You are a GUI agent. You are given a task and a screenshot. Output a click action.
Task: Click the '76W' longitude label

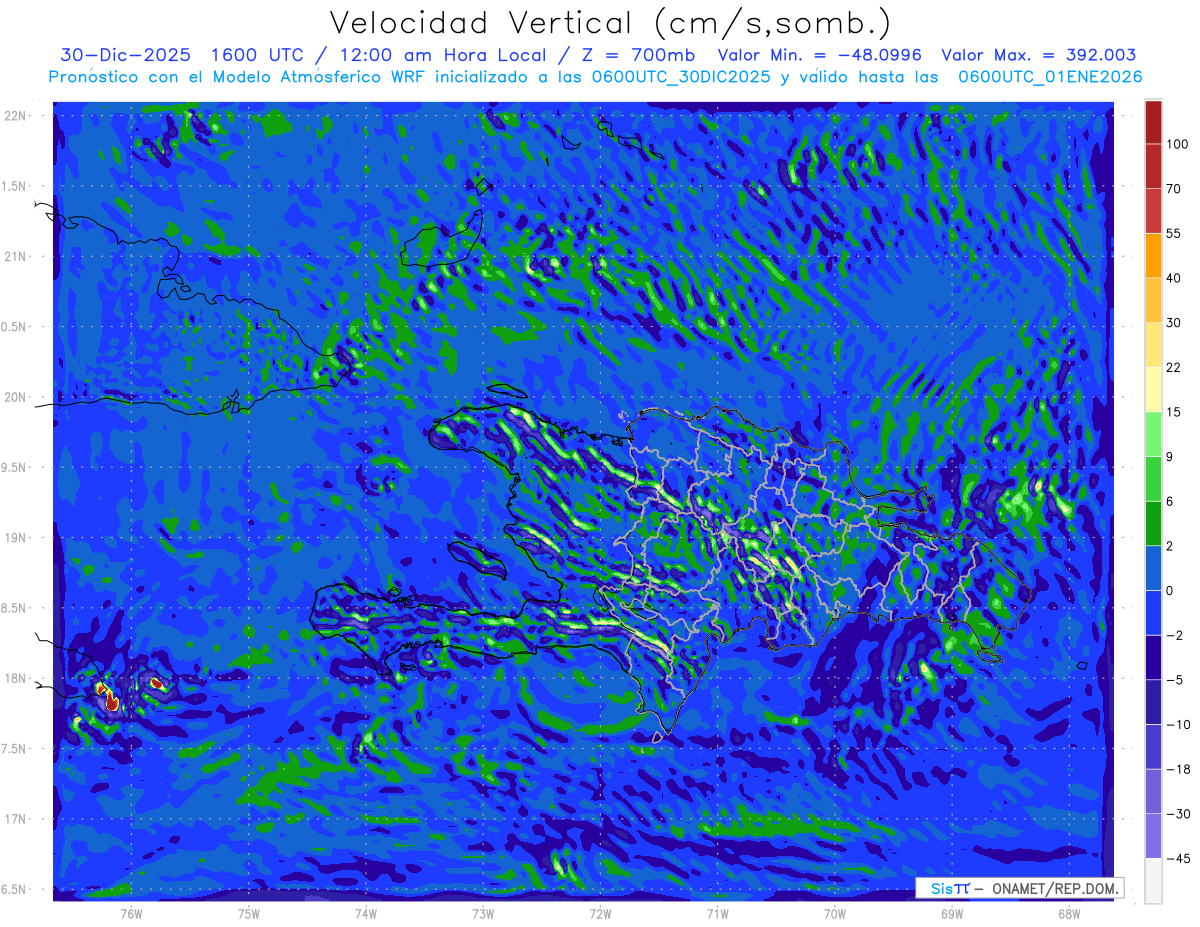(131, 913)
